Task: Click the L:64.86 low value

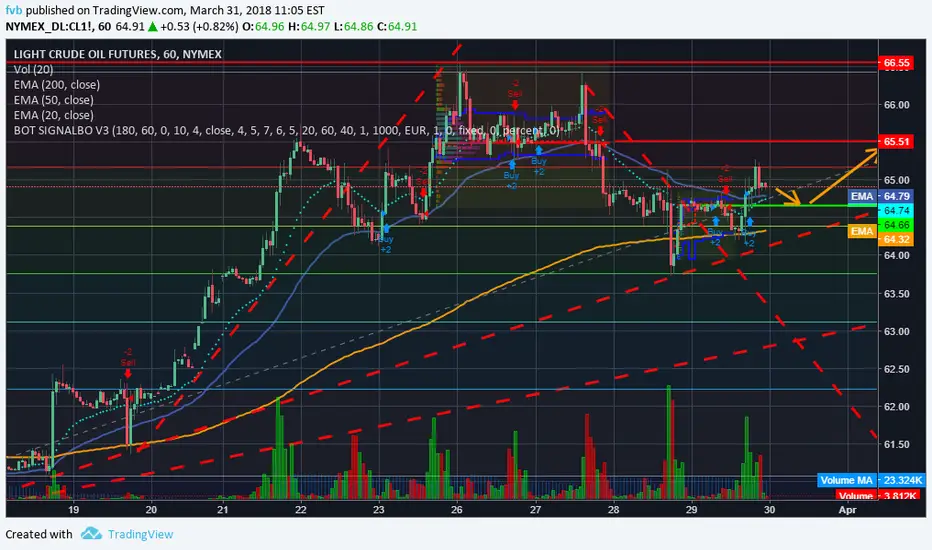Action: pos(352,26)
